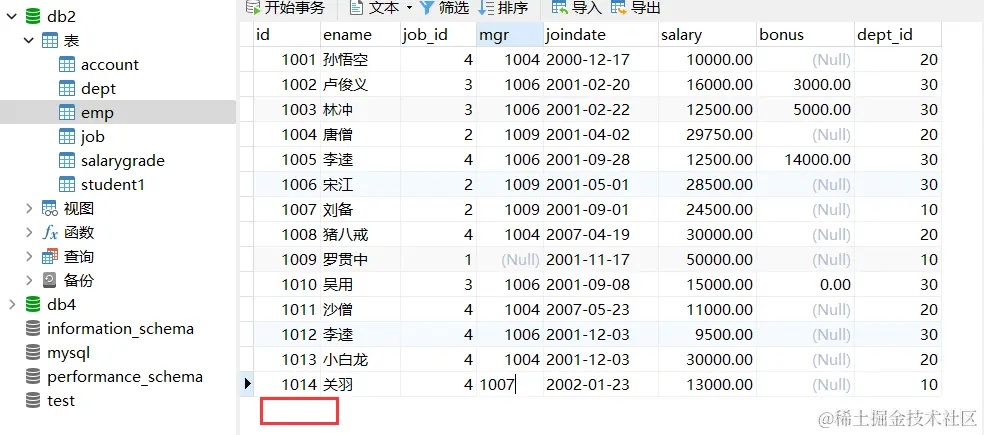Image resolution: width=984 pixels, height=435 pixels.
Task: Click the test database icon
Action: 33,400
